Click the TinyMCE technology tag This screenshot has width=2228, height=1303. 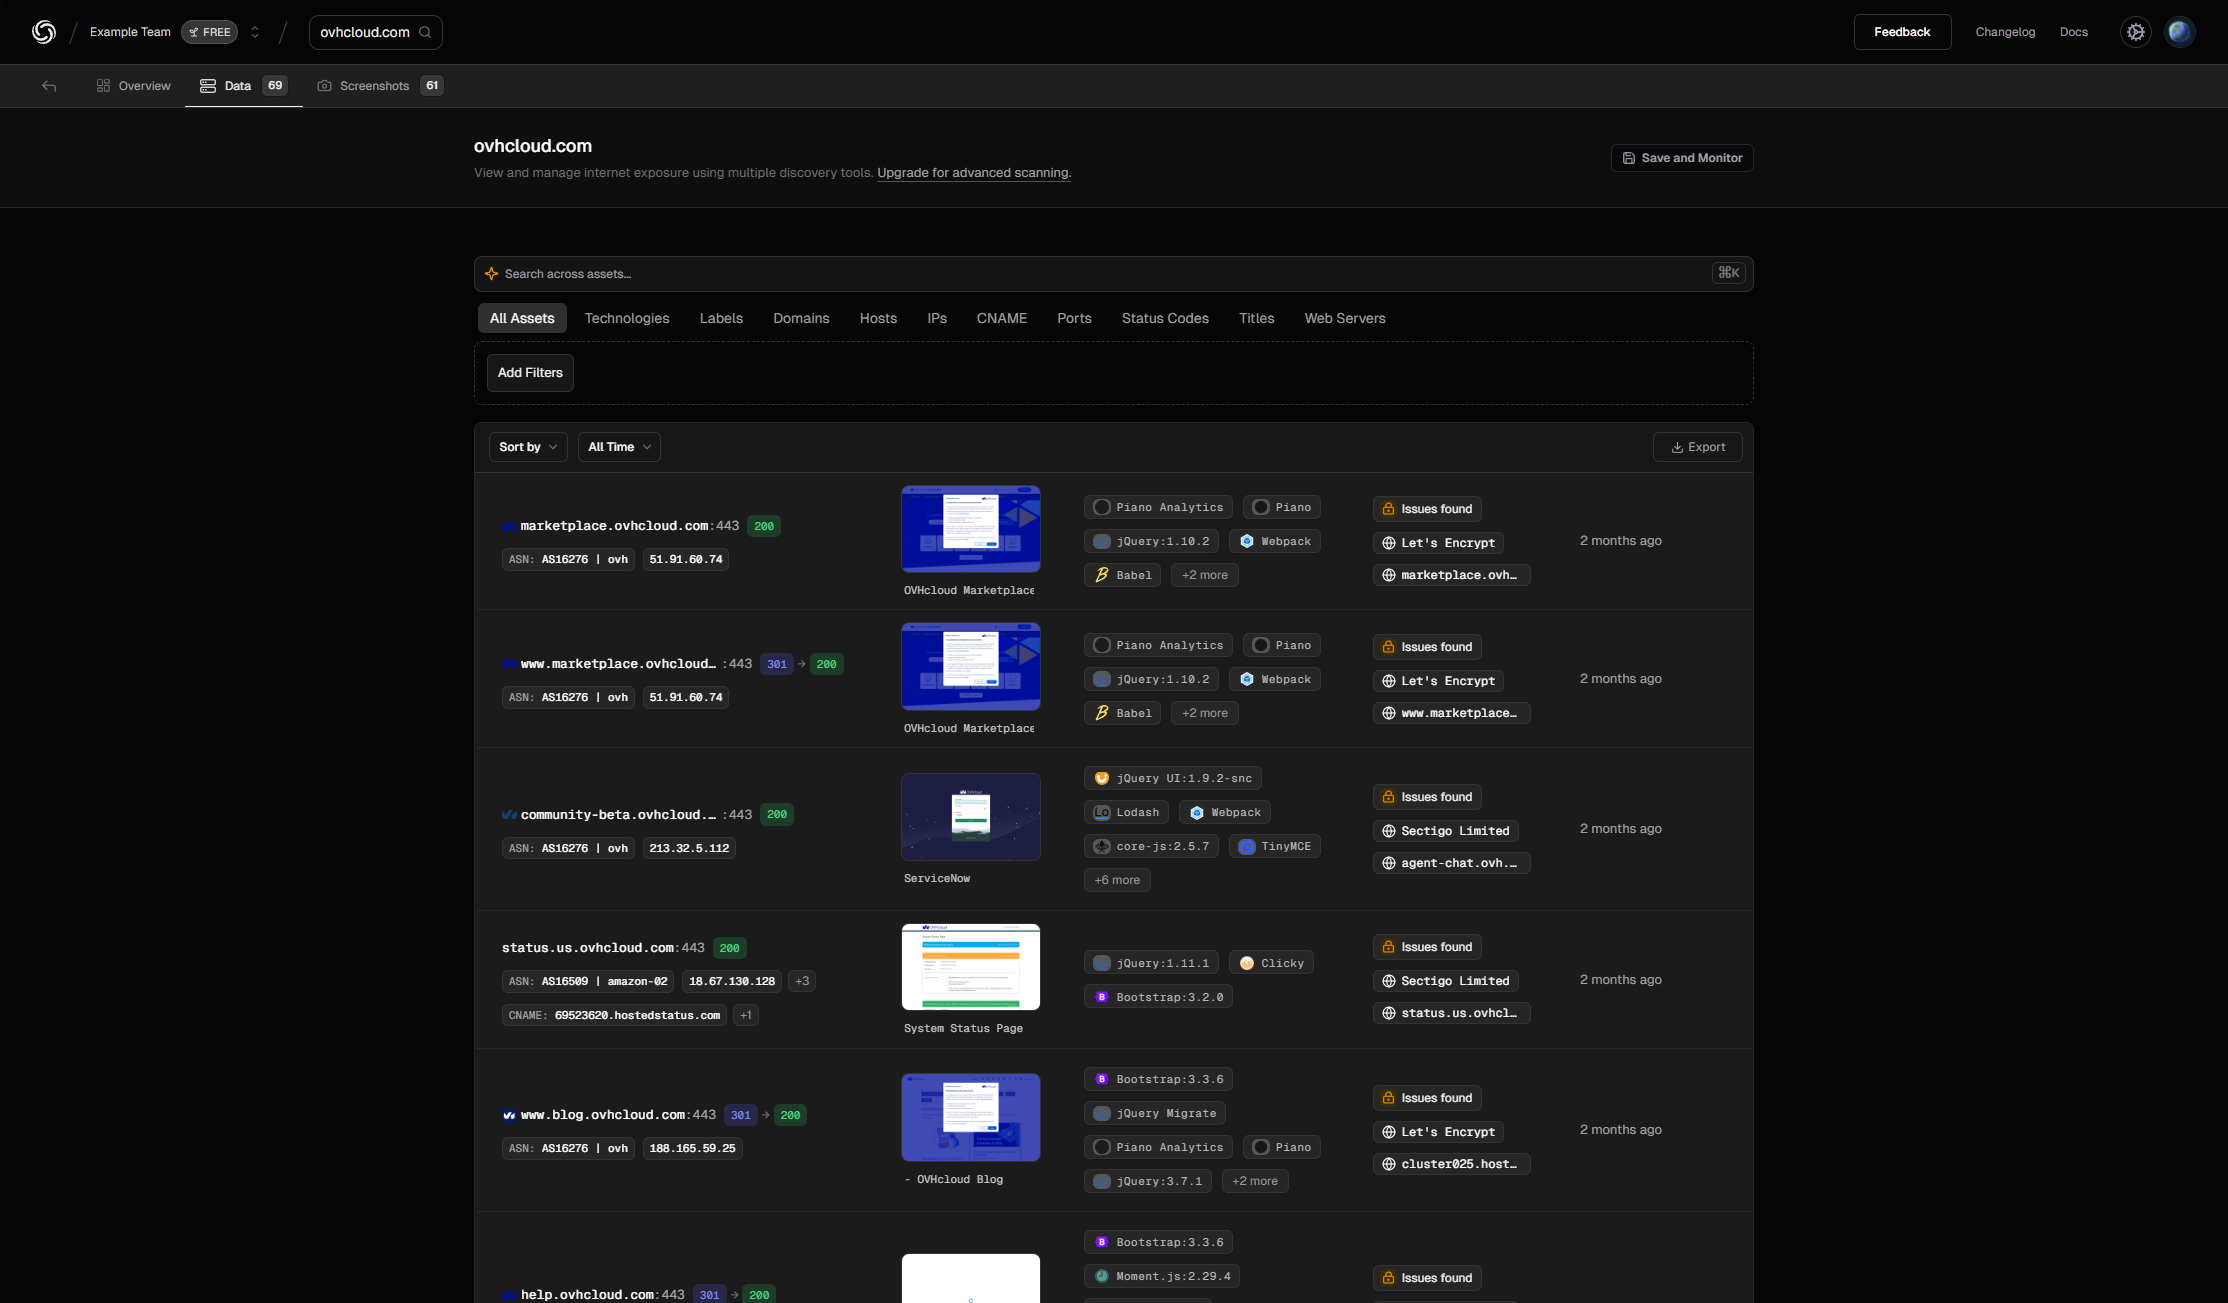click(1275, 846)
